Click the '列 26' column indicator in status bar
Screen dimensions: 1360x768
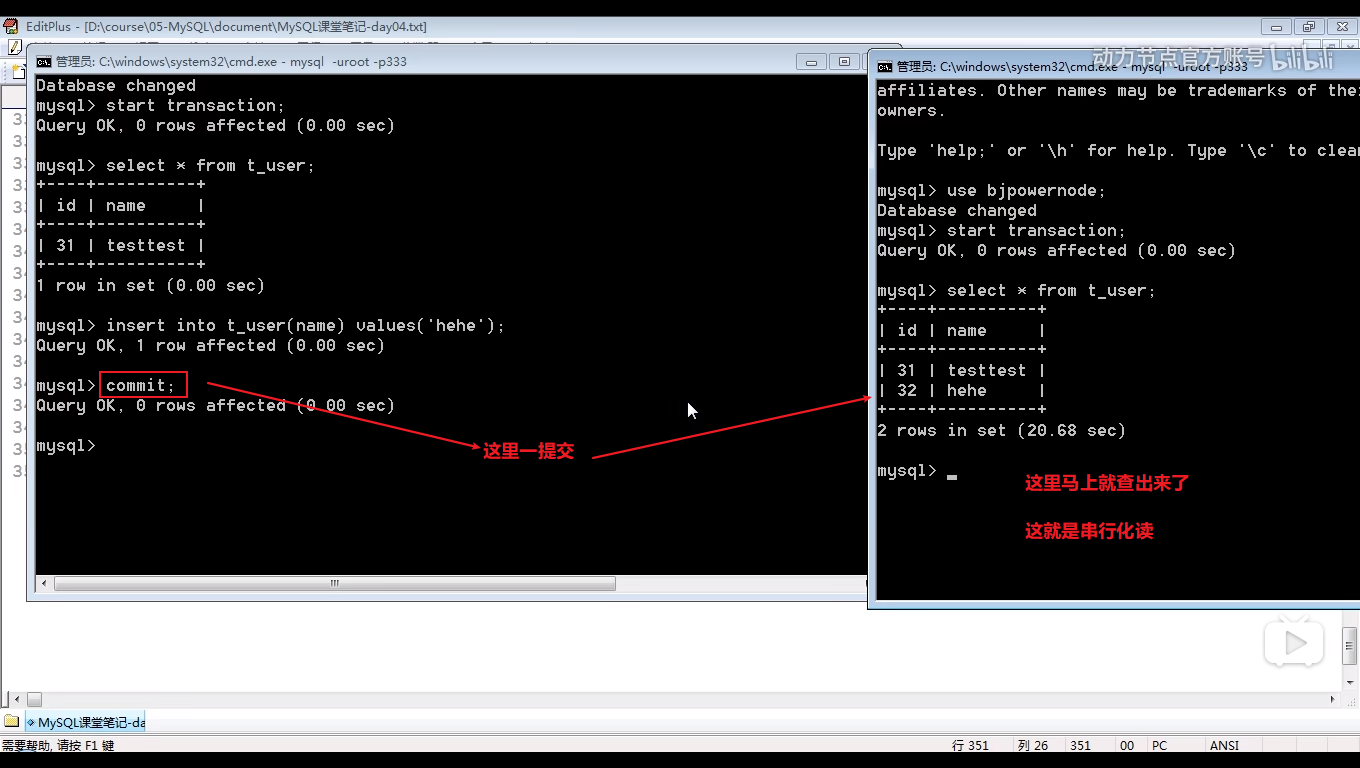(x=1032, y=746)
